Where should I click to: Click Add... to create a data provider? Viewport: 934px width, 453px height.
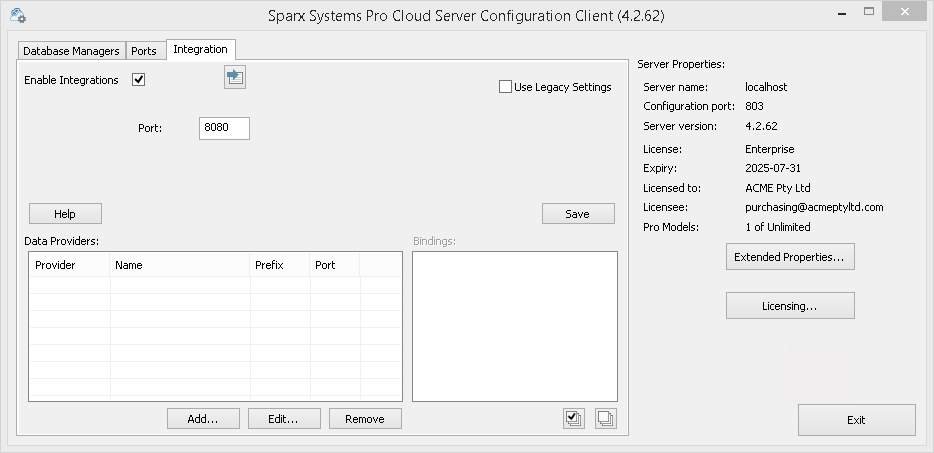click(203, 419)
